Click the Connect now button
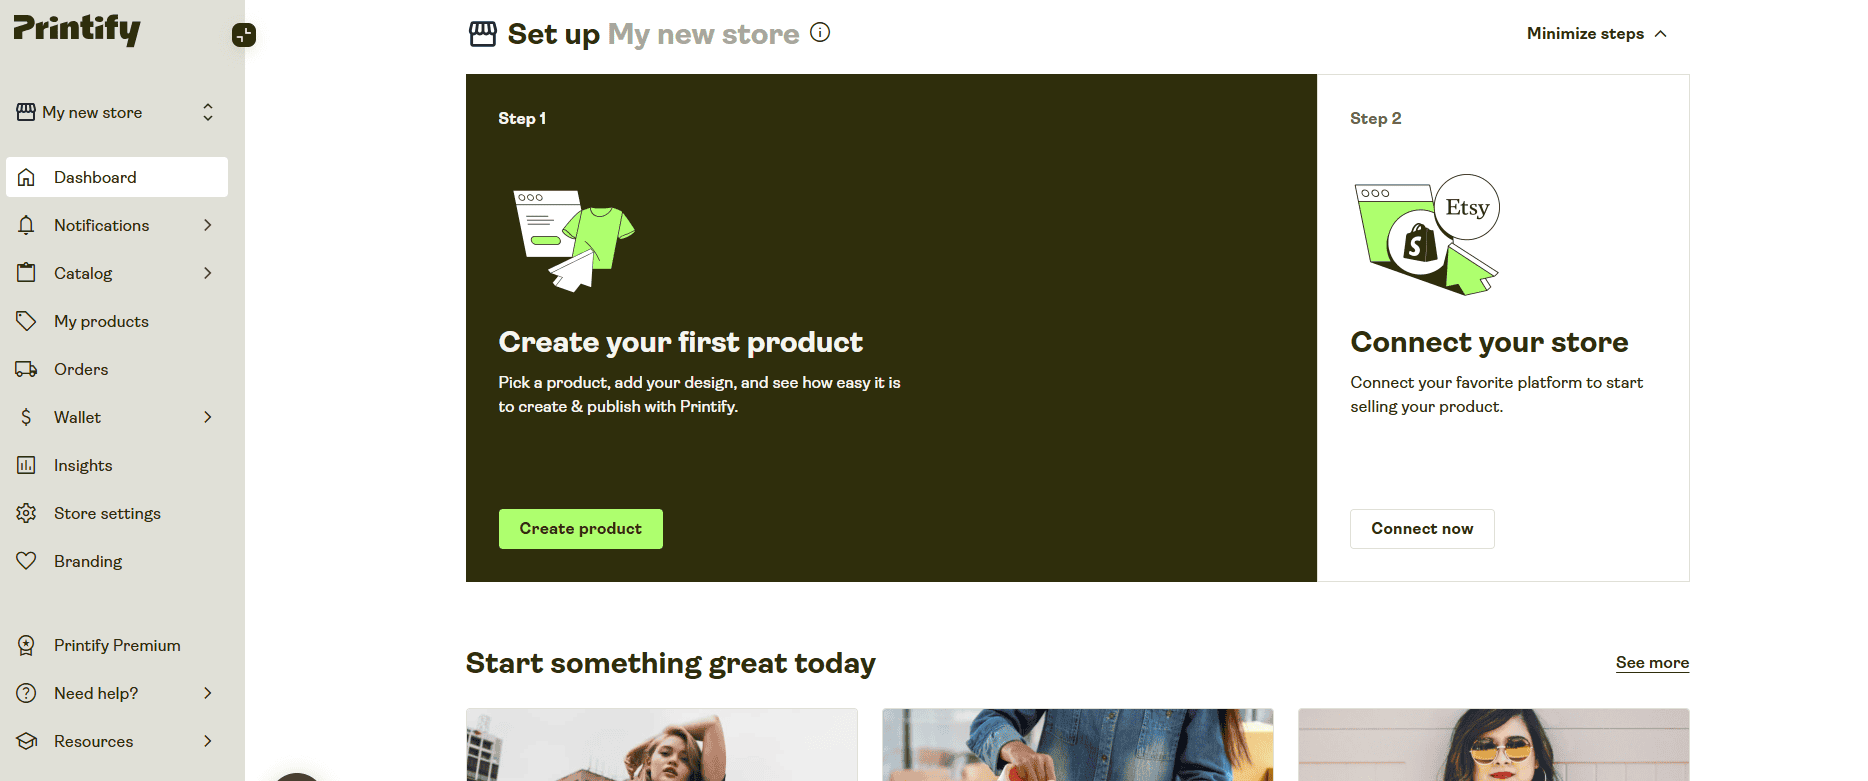This screenshot has height=781, width=1868. pyautogui.click(x=1422, y=529)
